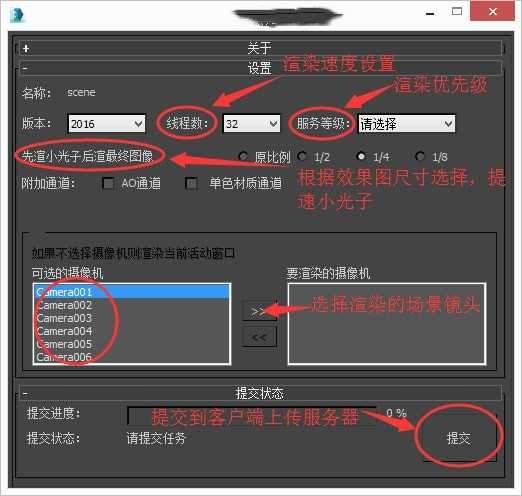Click the 请提交任务 status text

click(156, 438)
